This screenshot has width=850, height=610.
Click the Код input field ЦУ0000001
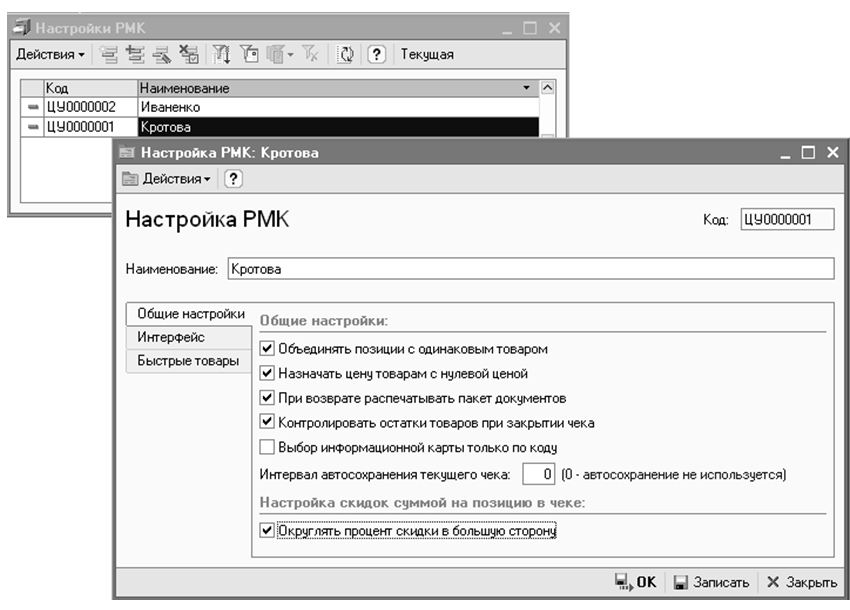click(x=787, y=220)
